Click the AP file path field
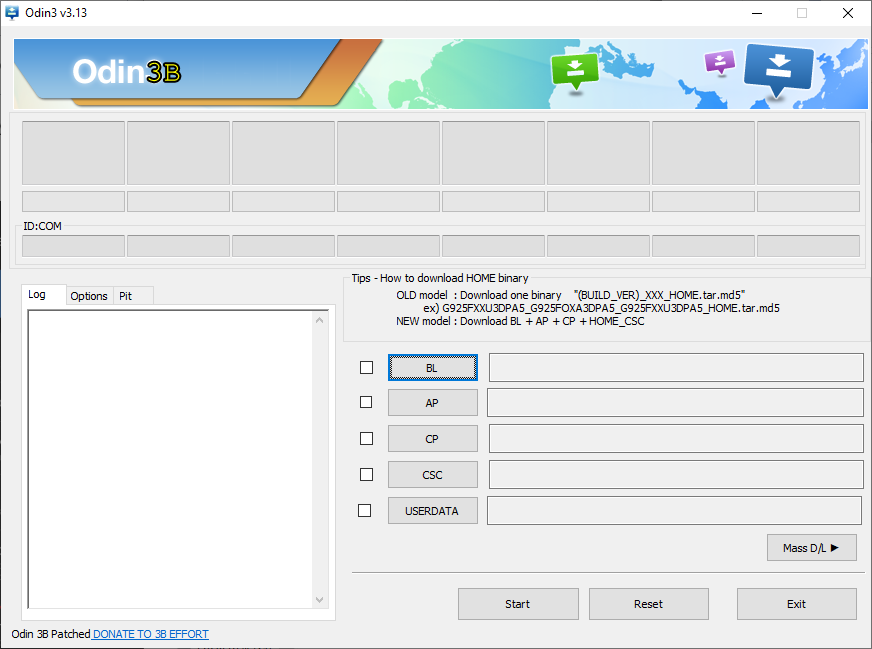Viewport: 872px width, 649px height. pos(675,402)
